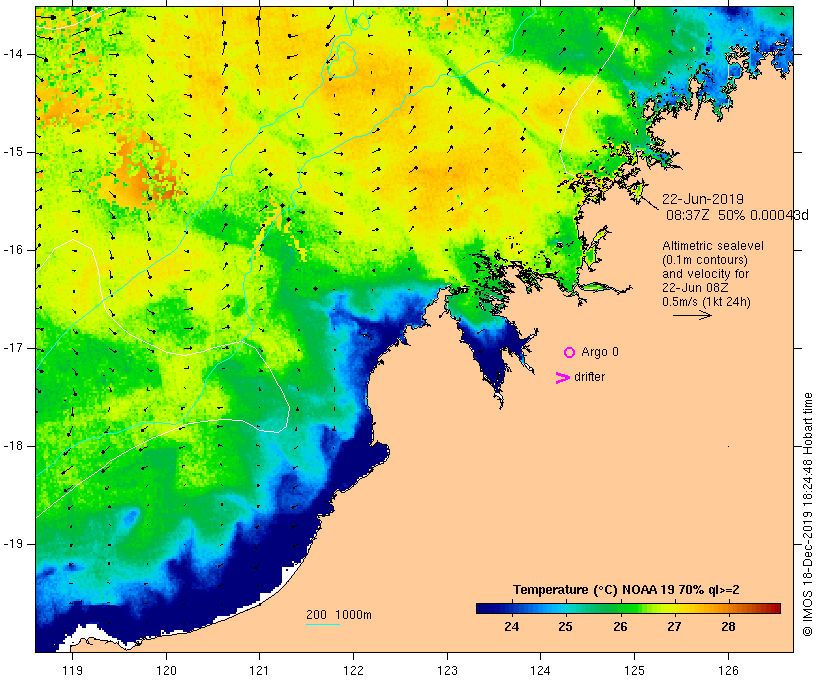The height and width of the screenshot is (680, 820).
Task: Click the latitude label '-19'
Action: (13, 544)
